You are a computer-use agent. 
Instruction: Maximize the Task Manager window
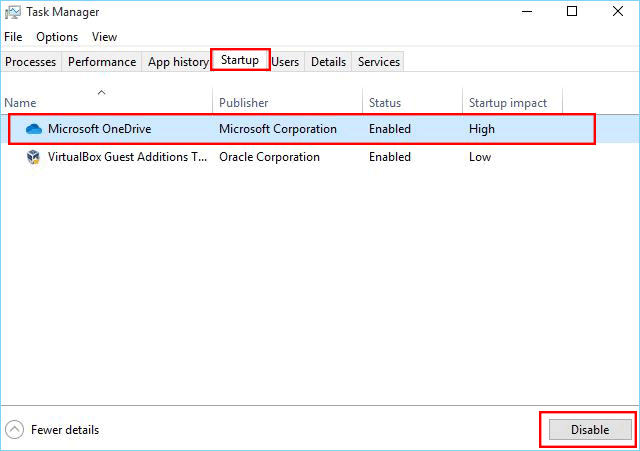(x=572, y=11)
